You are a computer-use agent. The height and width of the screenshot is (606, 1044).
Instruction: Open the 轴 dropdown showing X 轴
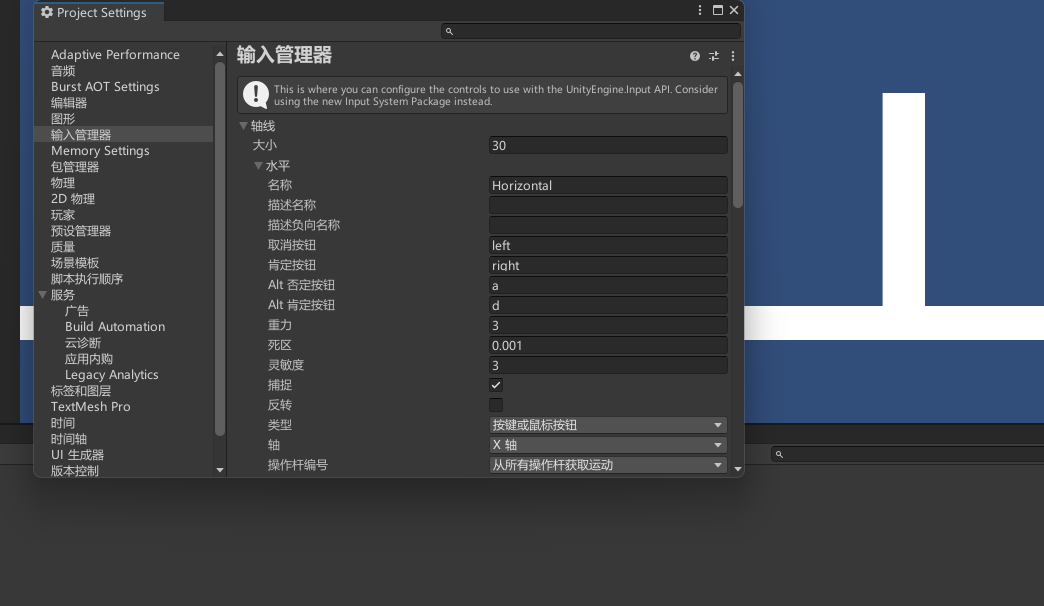pos(608,445)
